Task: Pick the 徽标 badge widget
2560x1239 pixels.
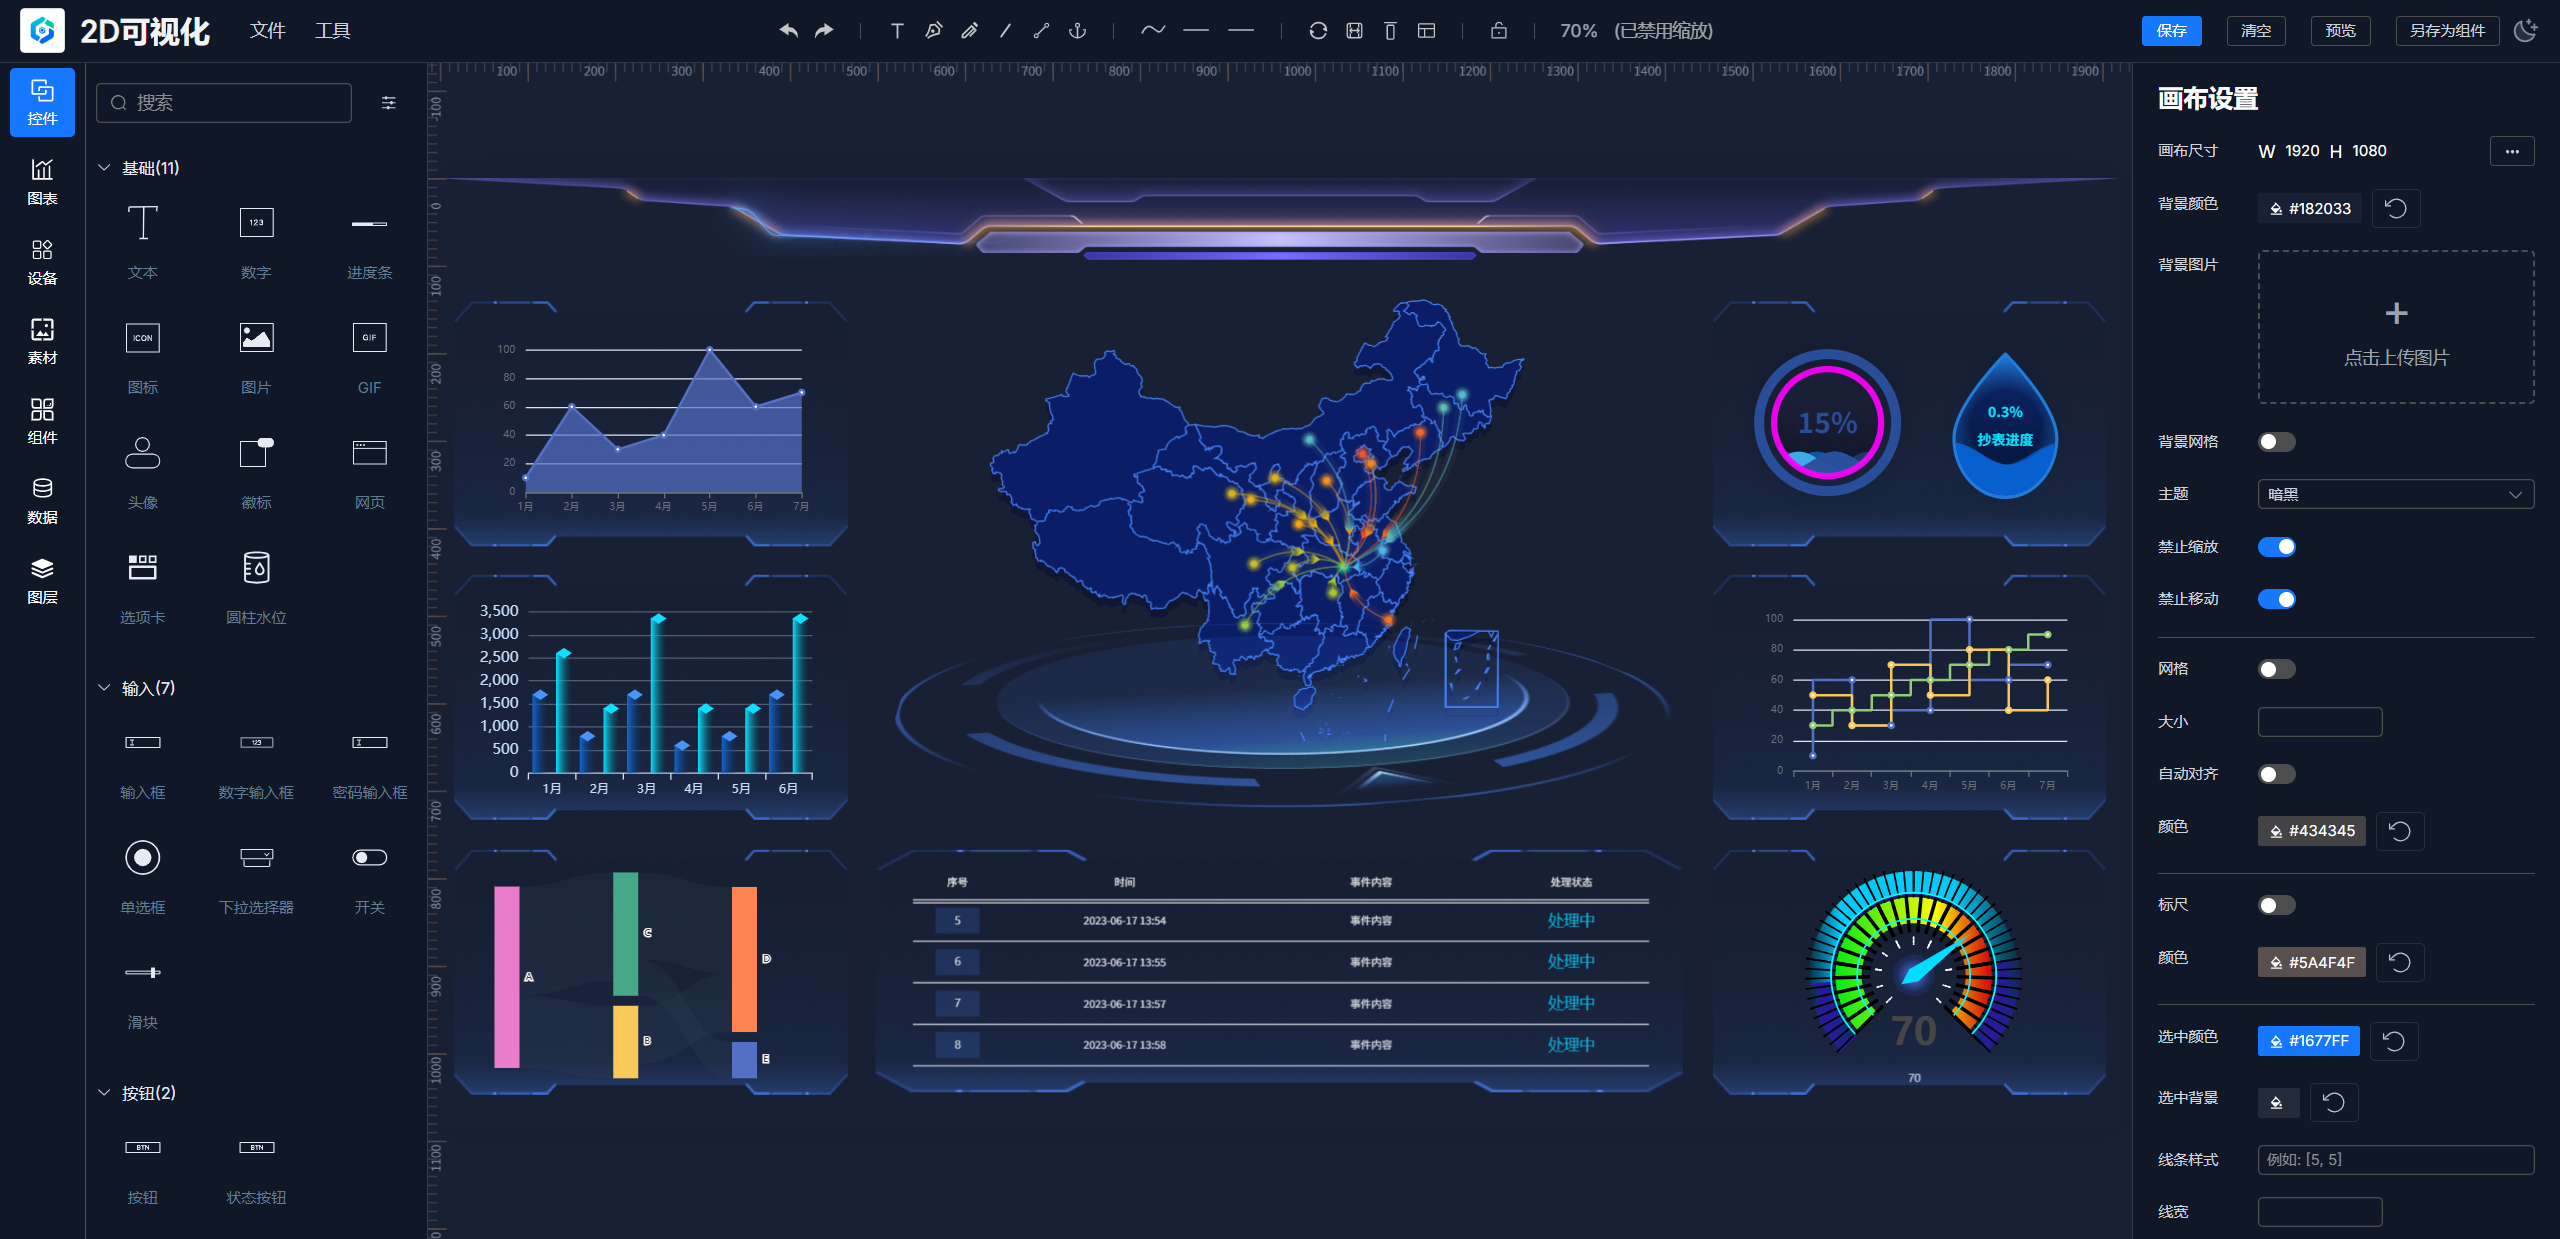Action: tap(256, 472)
